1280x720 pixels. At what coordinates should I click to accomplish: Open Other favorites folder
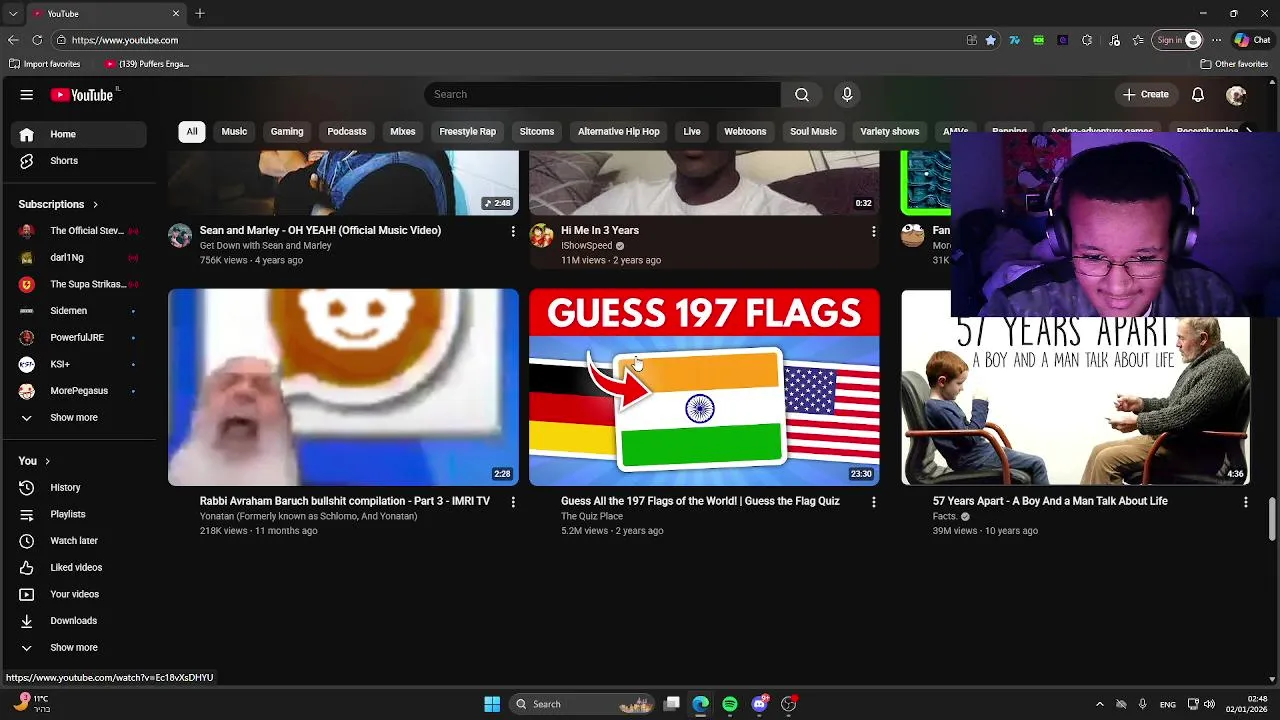click(x=1234, y=64)
